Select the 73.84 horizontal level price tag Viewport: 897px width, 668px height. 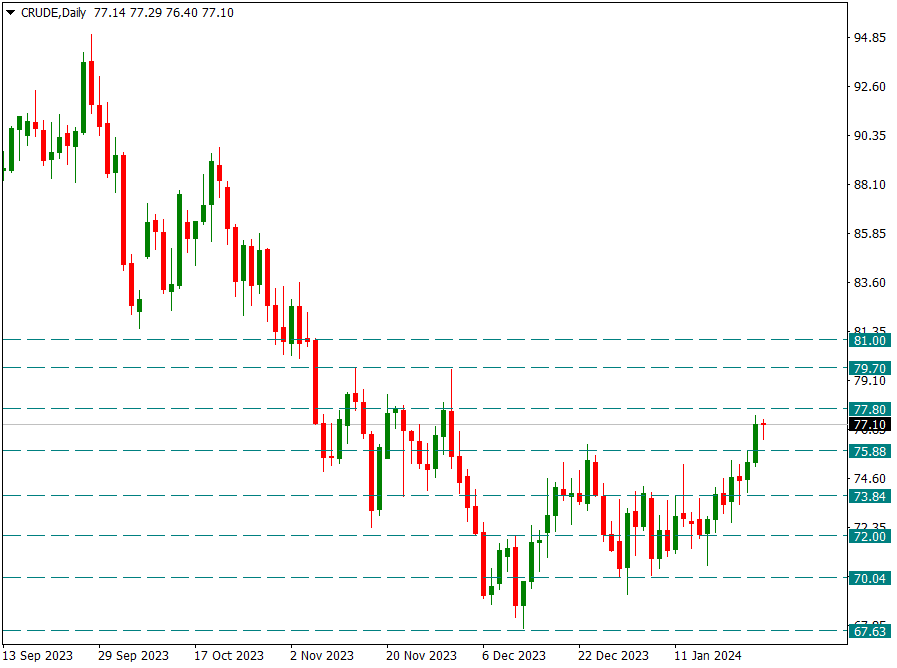click(x=869, y=496)
